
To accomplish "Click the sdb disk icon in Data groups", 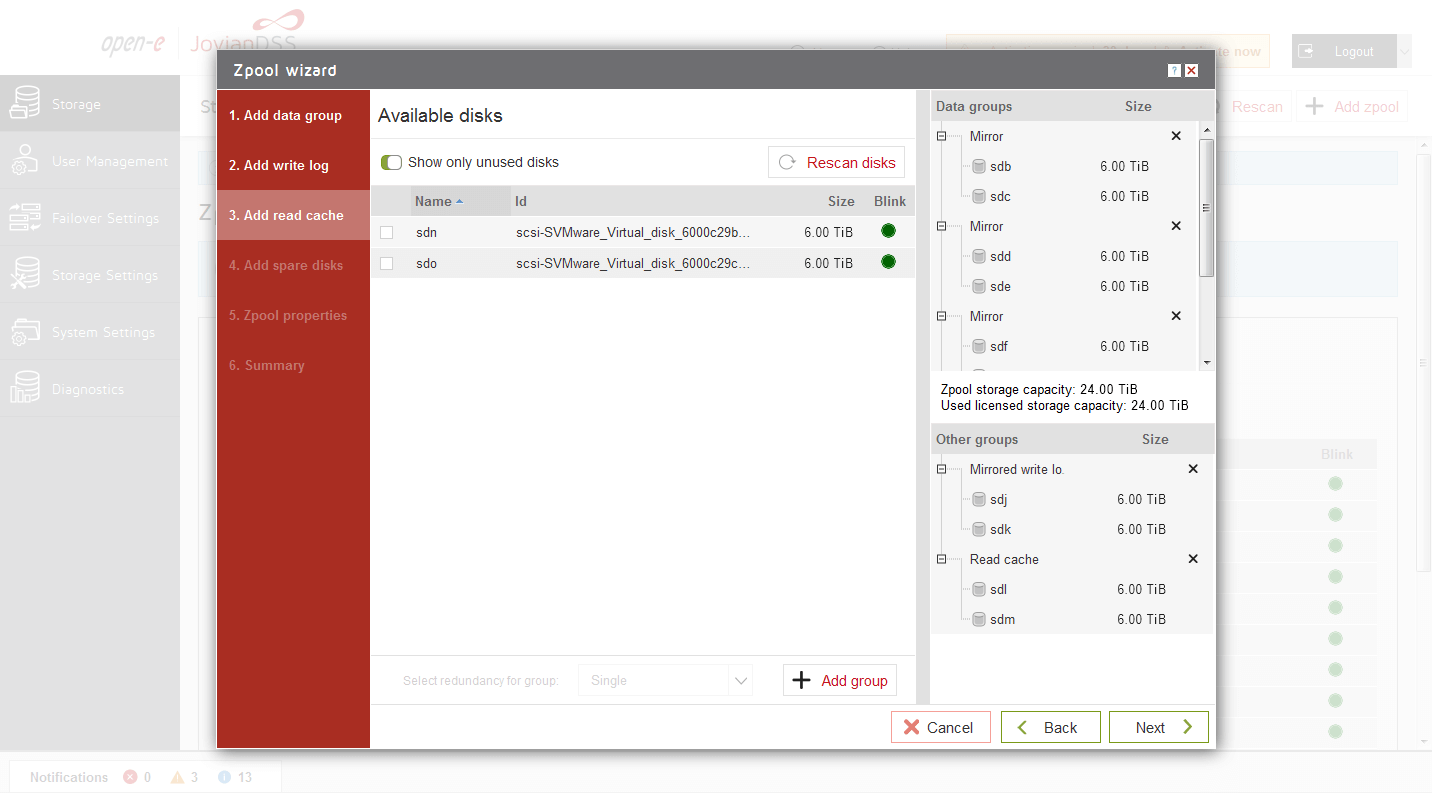I will coord(979,166).
